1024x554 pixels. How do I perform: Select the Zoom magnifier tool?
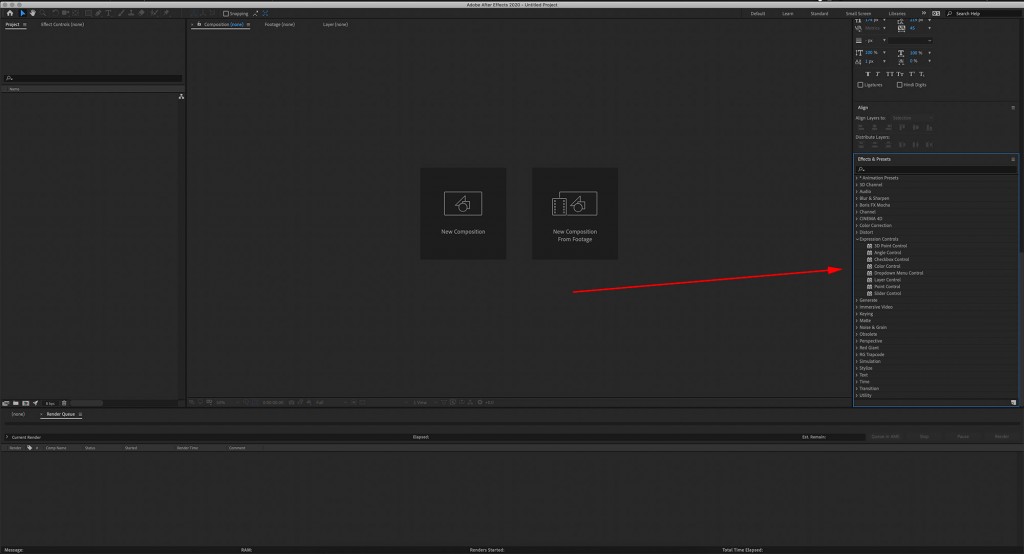coord(42,13)
